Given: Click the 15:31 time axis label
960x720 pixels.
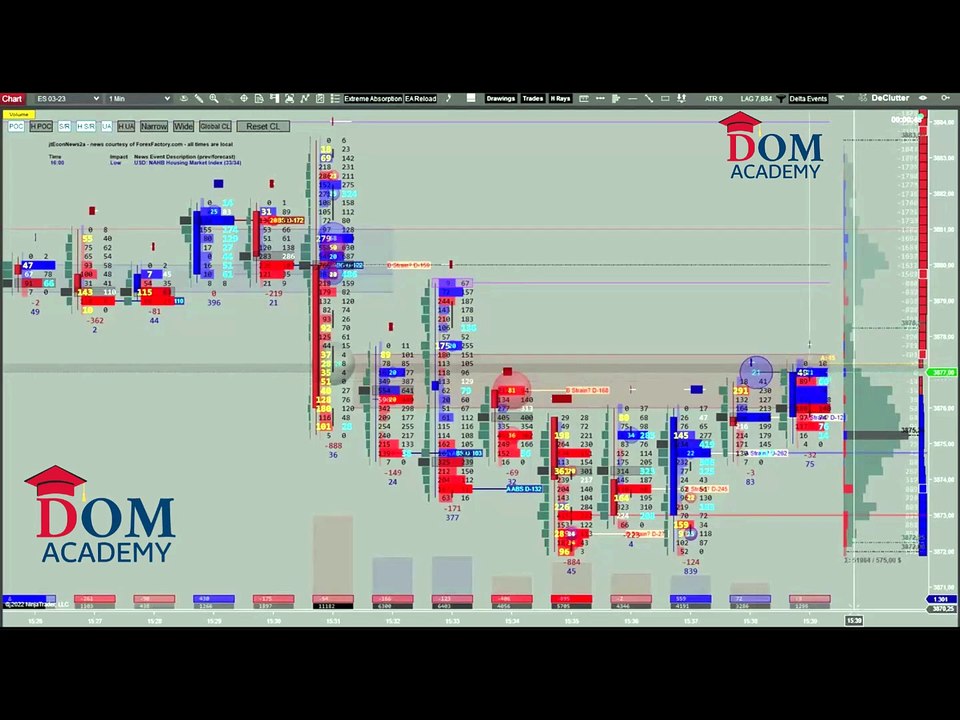Looking at the screenshot, I should tap(333, 621).
